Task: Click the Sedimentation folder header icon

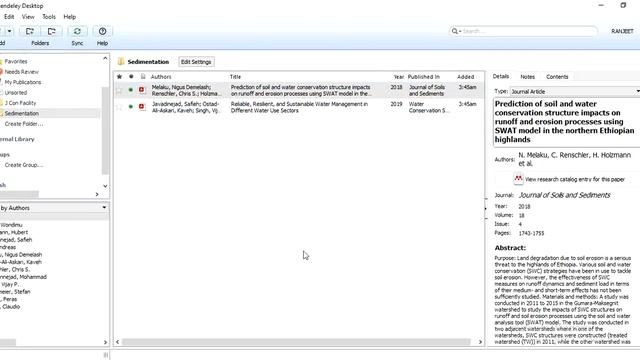Action: (x=121, y=62)
